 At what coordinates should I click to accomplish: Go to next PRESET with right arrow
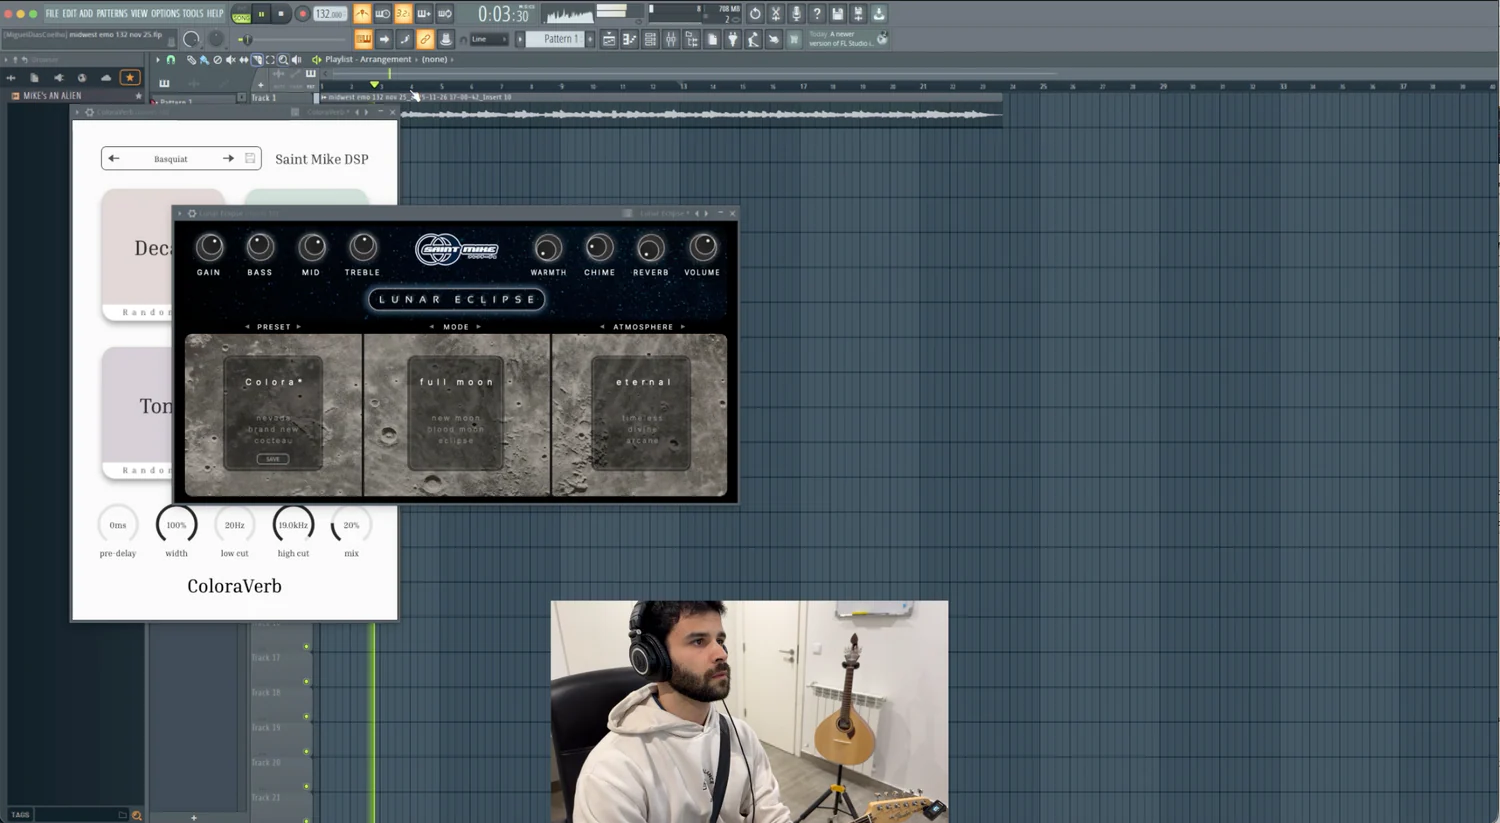(x=298, y=327)
